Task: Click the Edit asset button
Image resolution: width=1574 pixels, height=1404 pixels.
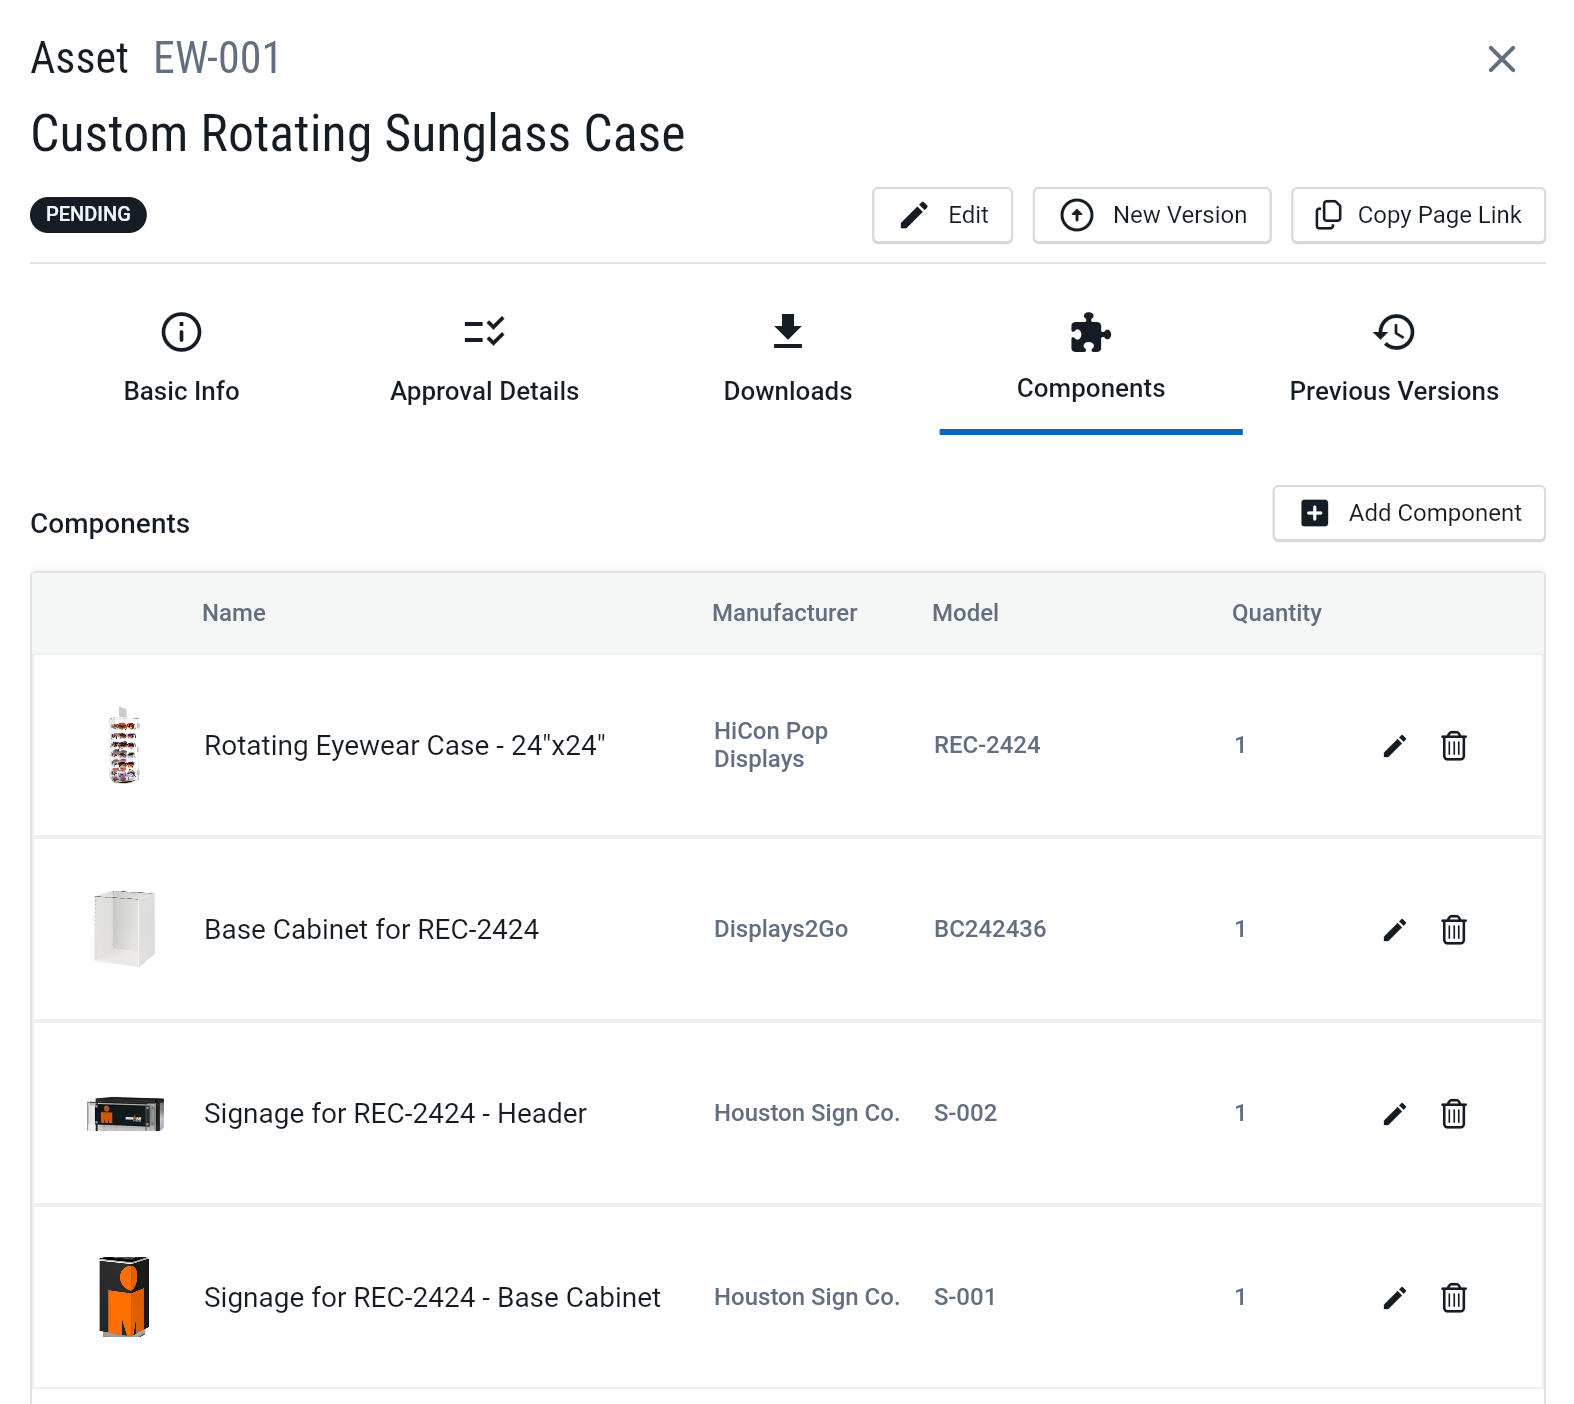Action: click(x=942, y=215)
